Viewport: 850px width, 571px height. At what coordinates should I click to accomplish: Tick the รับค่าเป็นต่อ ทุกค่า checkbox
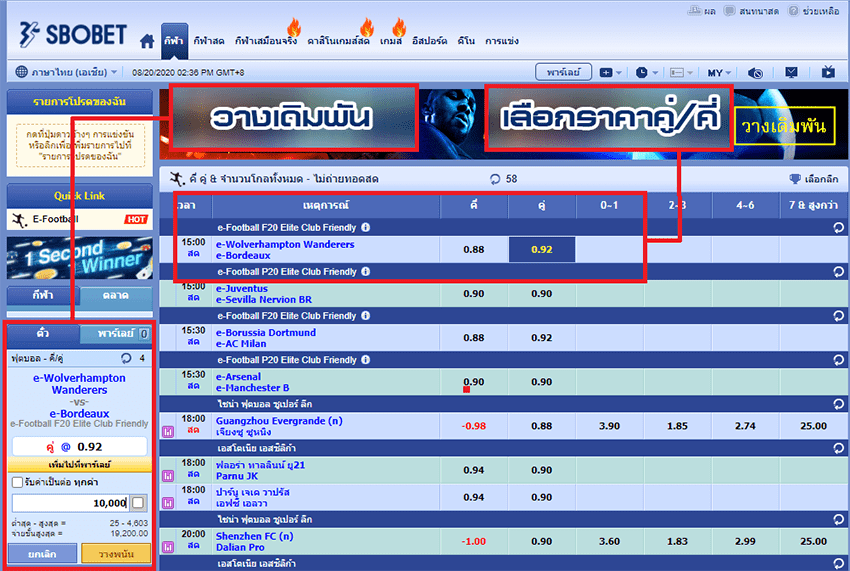[x=17, y=482]
